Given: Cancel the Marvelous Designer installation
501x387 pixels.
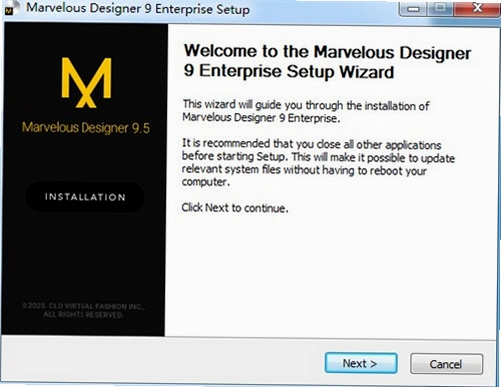Looking at the screenshot, I should [x=446, y=364].
